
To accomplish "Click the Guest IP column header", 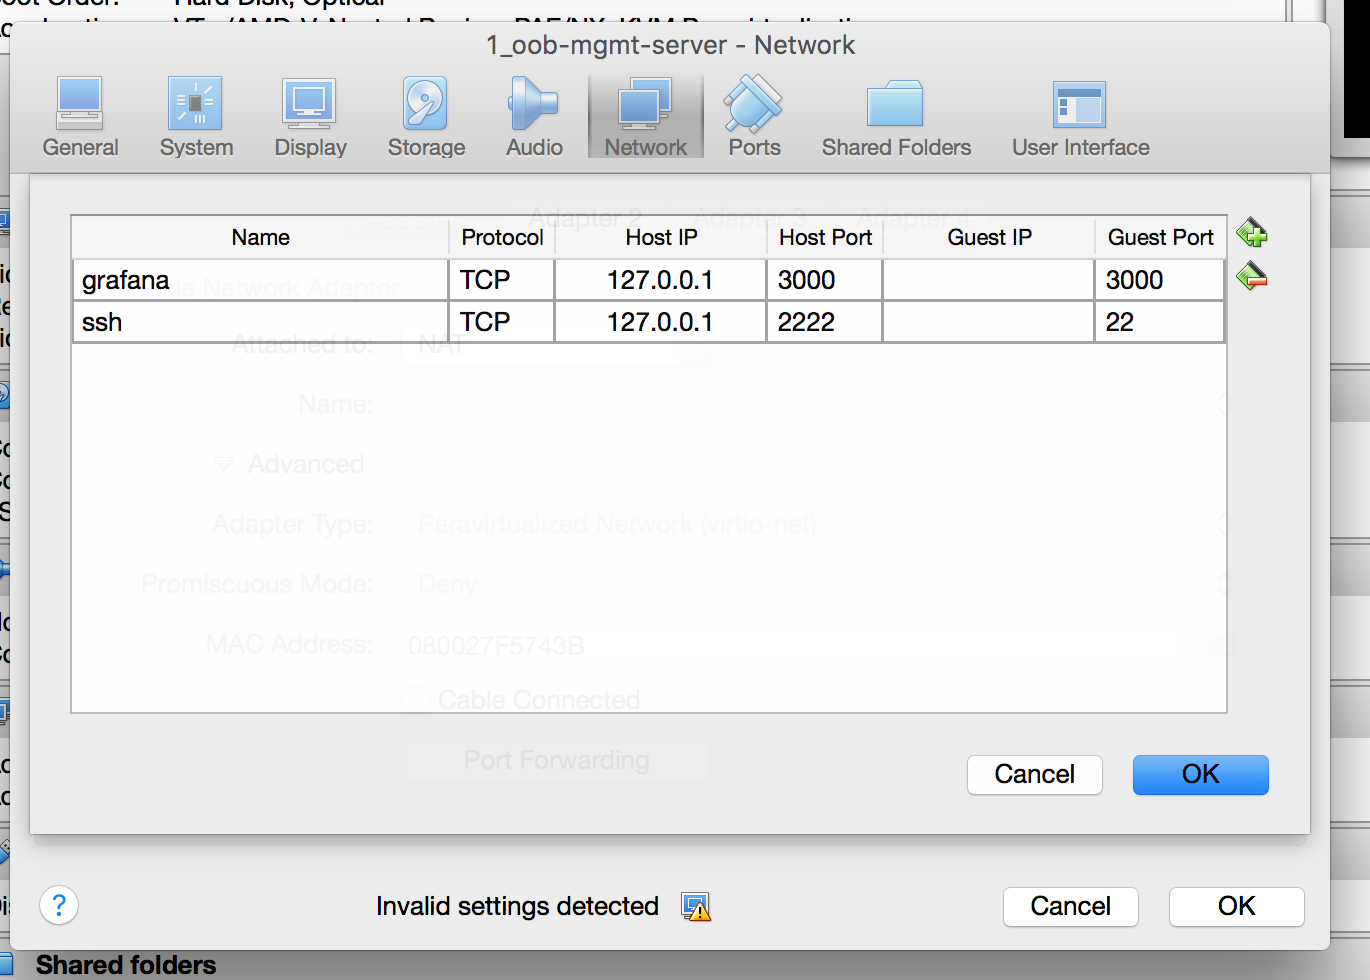I will click(x=989, y=237).
